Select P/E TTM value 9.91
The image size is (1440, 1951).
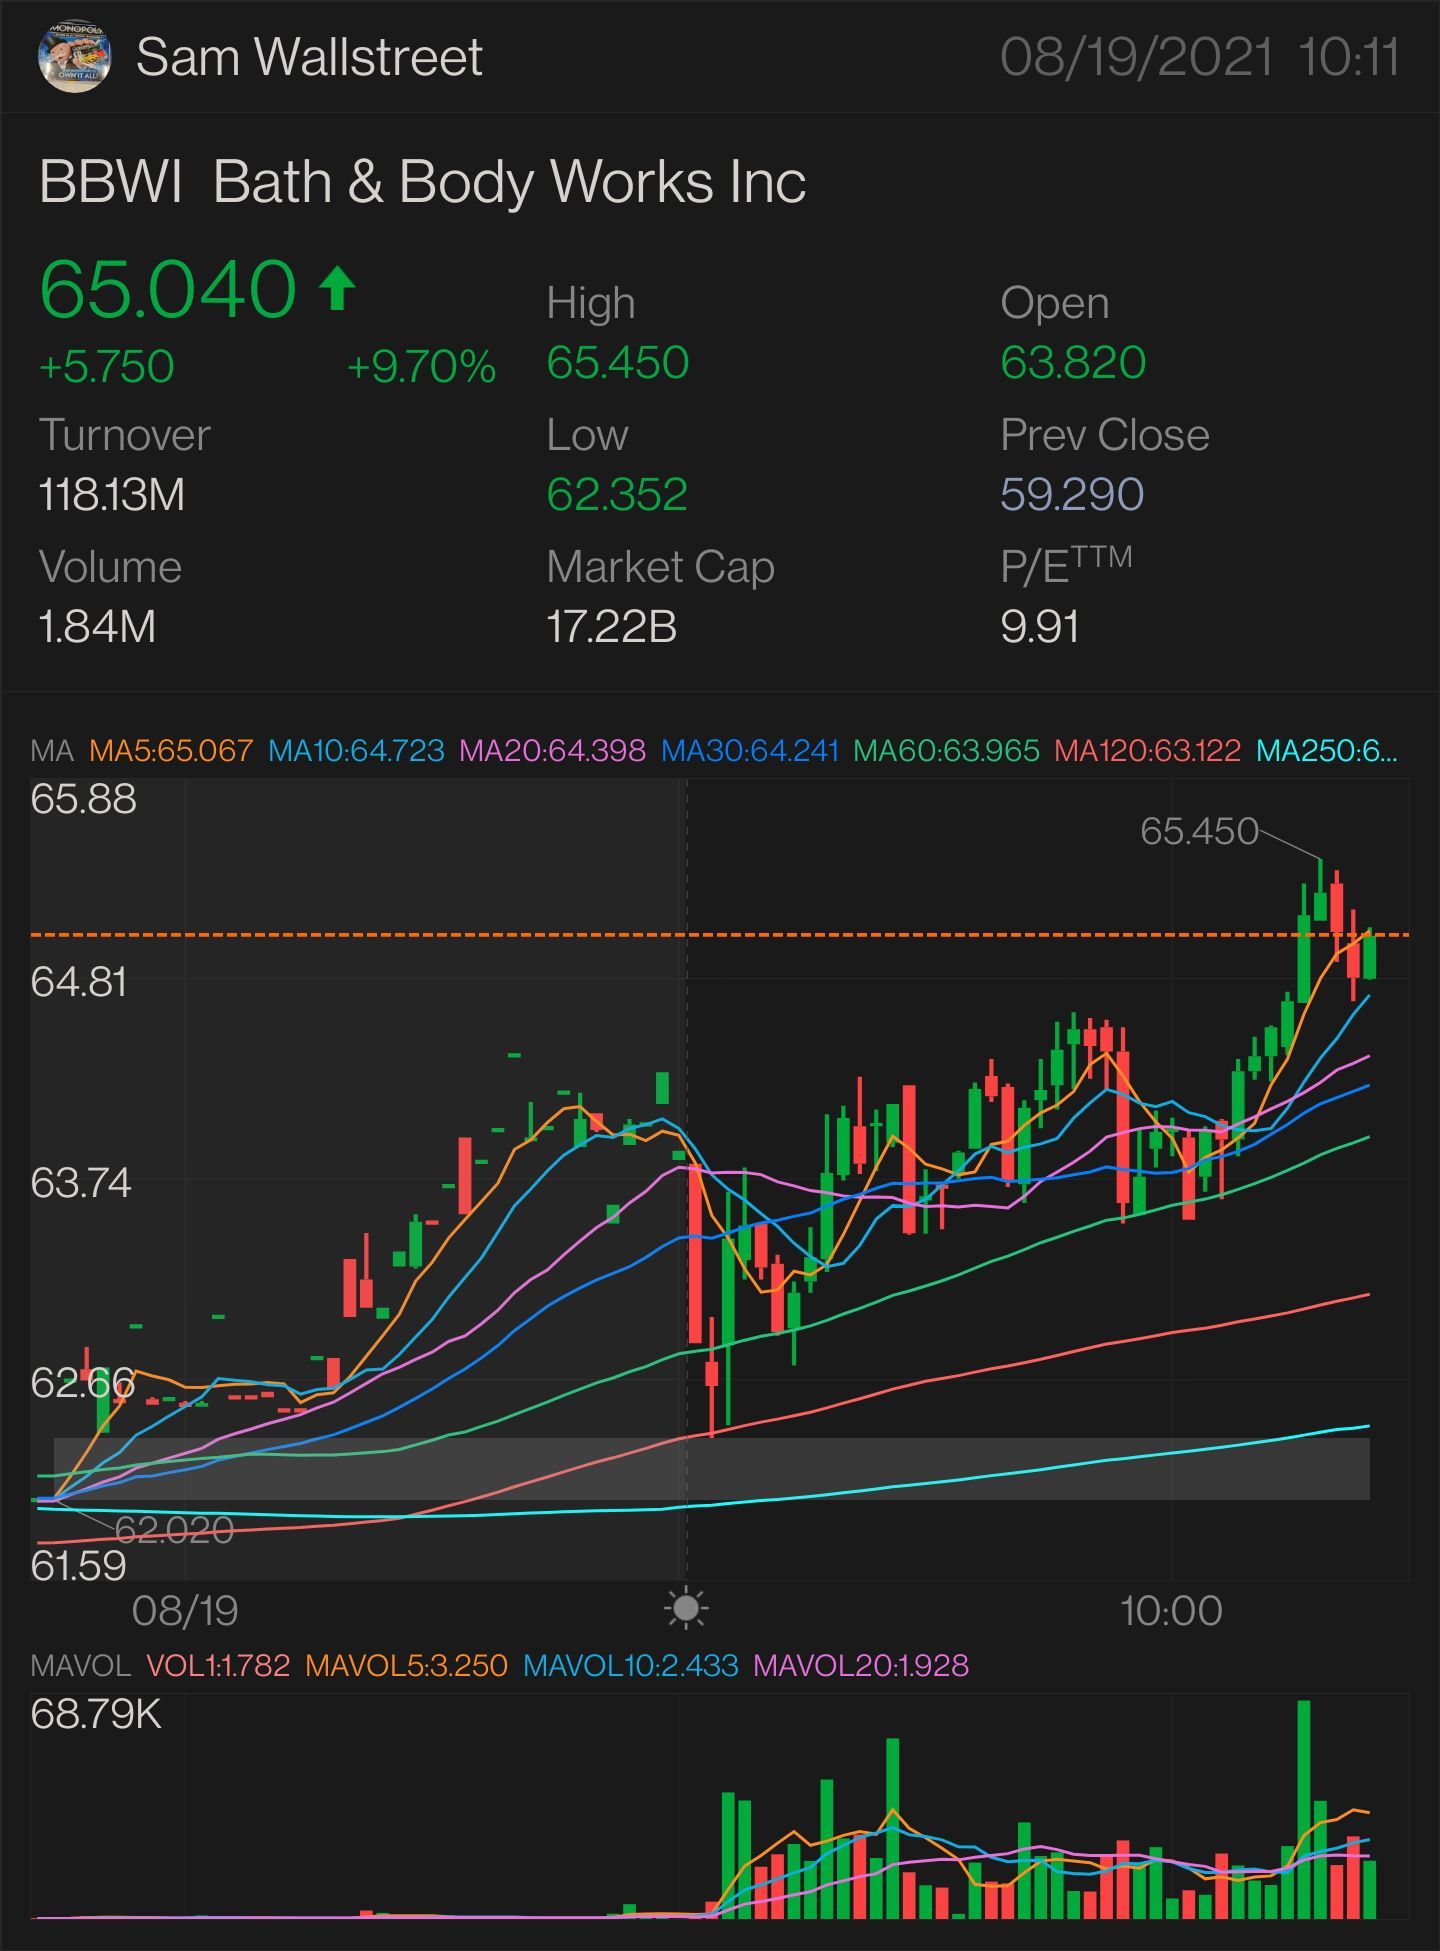1040,627
